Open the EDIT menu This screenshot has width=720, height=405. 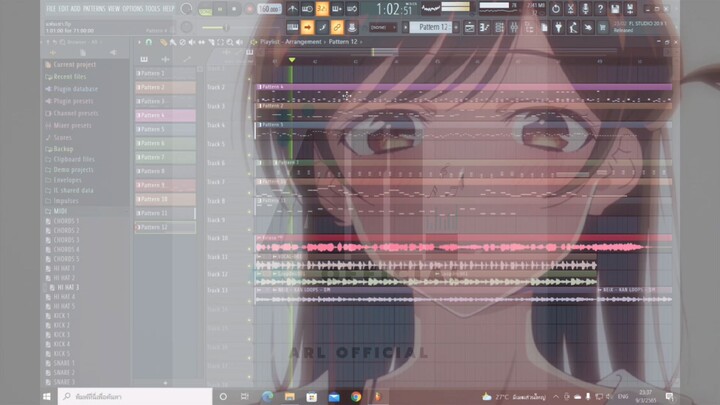[x=63, y=9]
